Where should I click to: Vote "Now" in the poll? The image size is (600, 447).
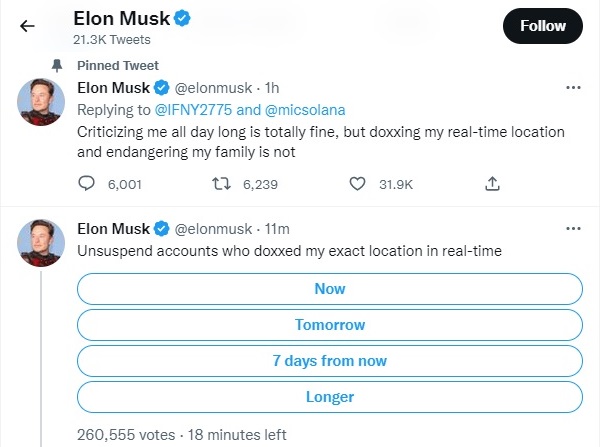(x=329, y=289)
